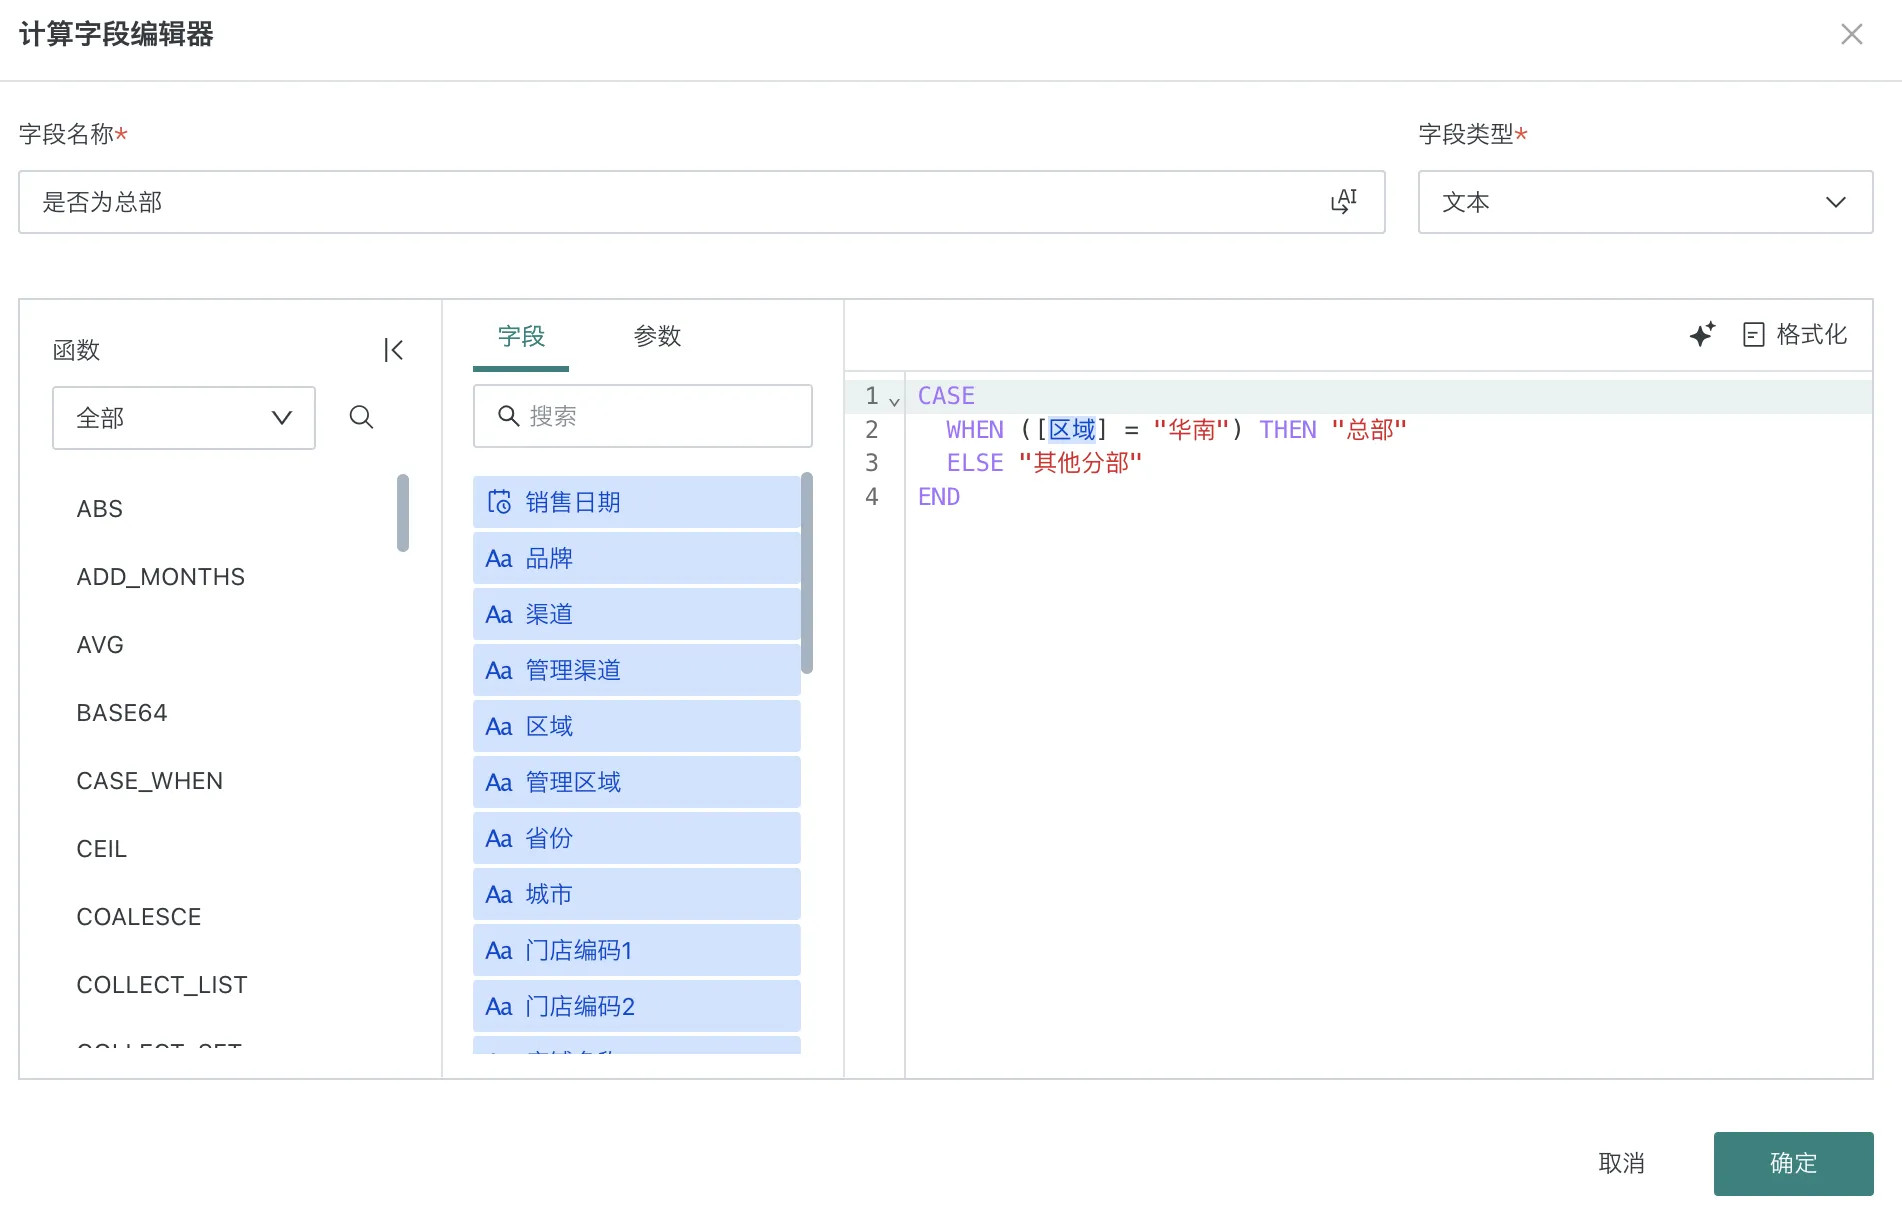The image size is (1902, 1212).
Task: Click the format document icon
Action: 1754,334
